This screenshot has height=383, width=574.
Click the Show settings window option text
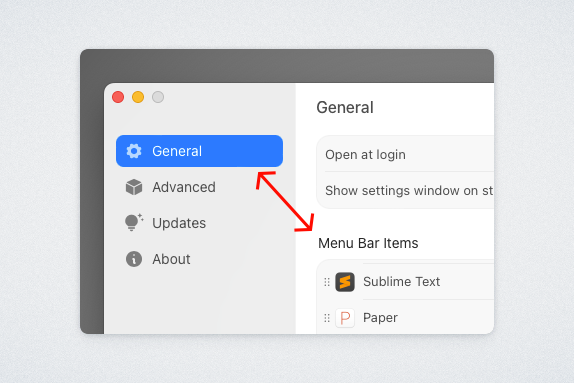click(x=409, y=190)
